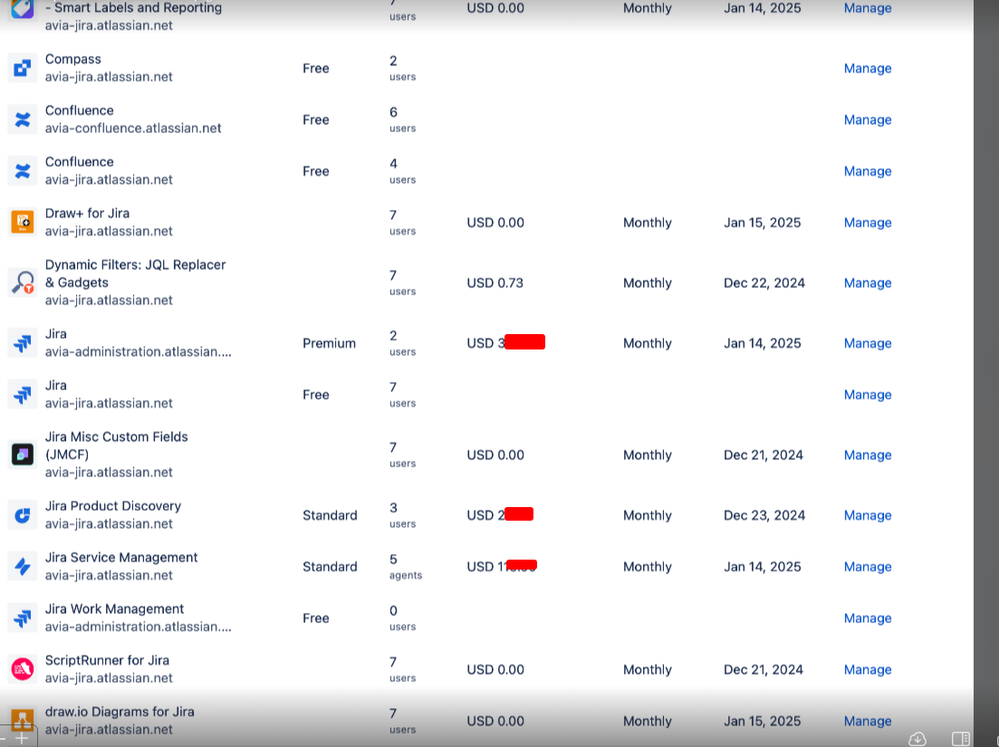999x747 pixels.
Task: Click Confluence icon in the avia-jira.atlassian.net row
Action: tap(22, 171)
